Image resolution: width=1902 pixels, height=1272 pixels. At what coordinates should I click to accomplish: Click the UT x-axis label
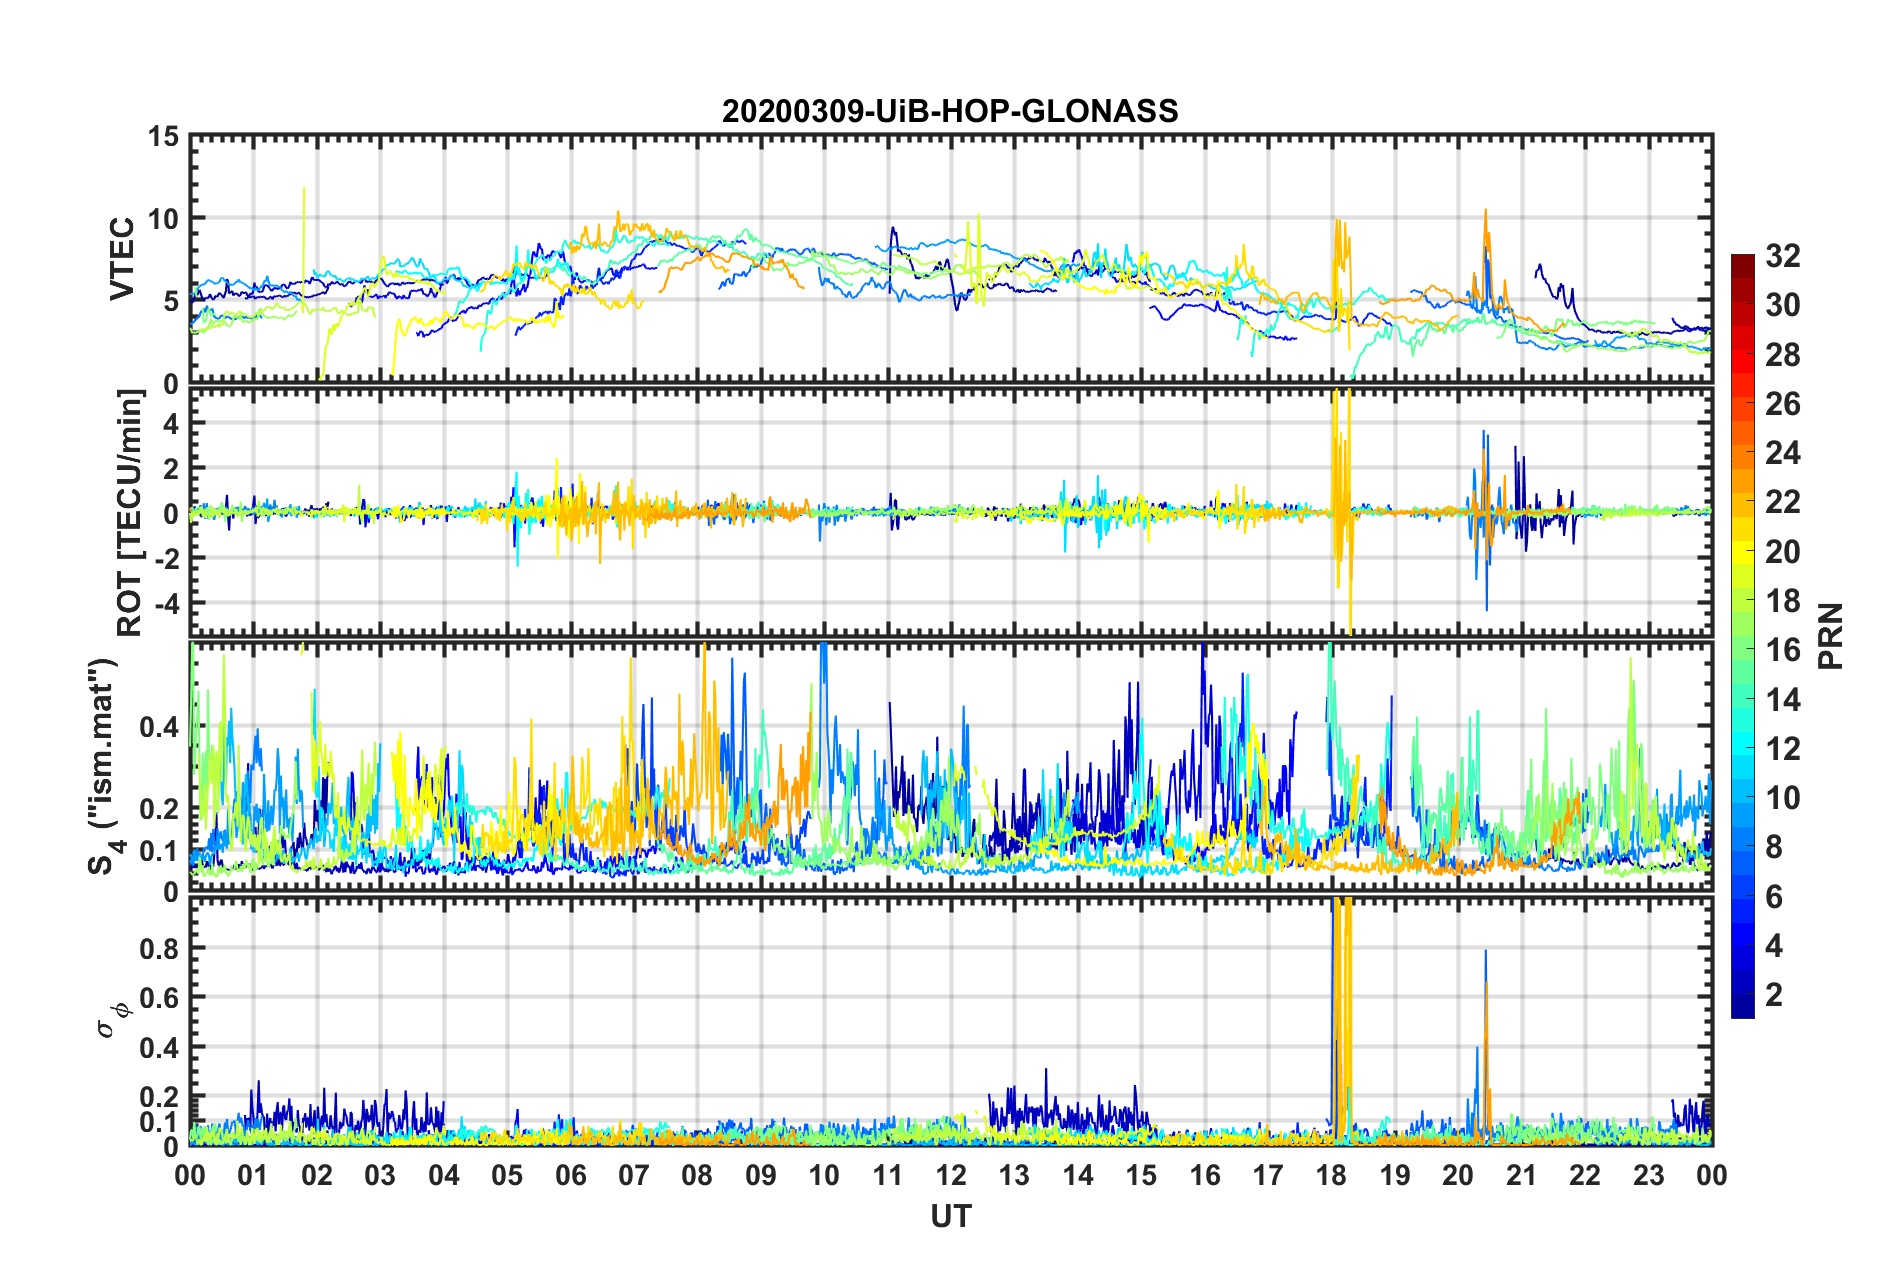951,1216
